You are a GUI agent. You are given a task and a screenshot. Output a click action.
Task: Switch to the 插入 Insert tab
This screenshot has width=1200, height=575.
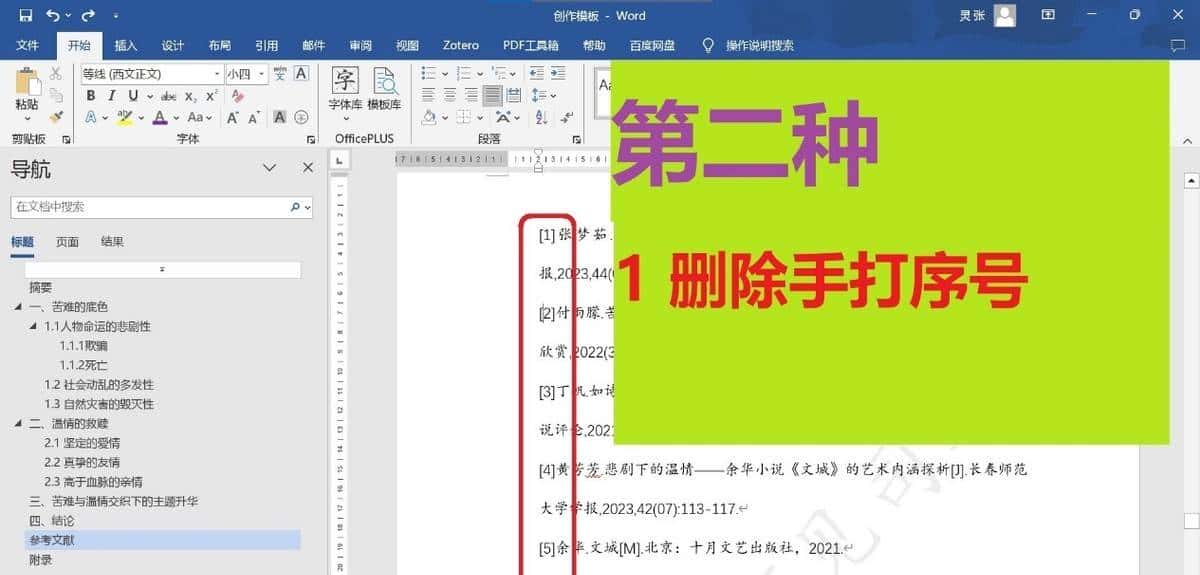[x=126, y=45]
